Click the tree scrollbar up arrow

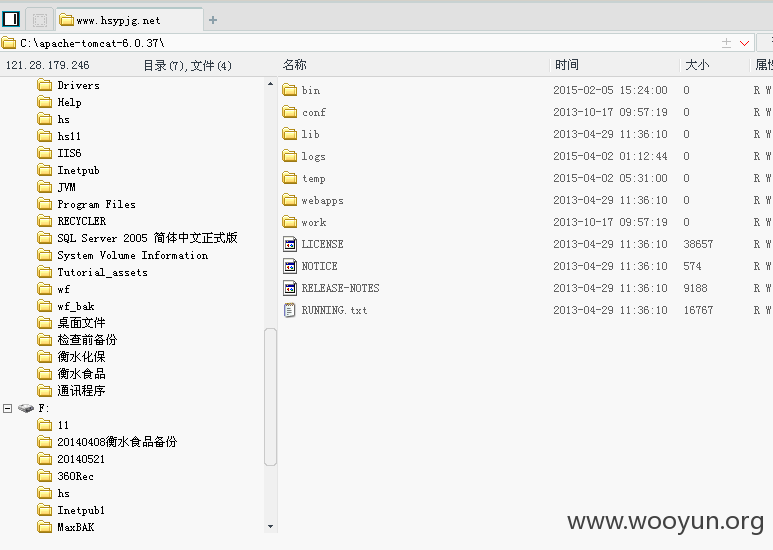pyautogui.click(x=270, y=84)
